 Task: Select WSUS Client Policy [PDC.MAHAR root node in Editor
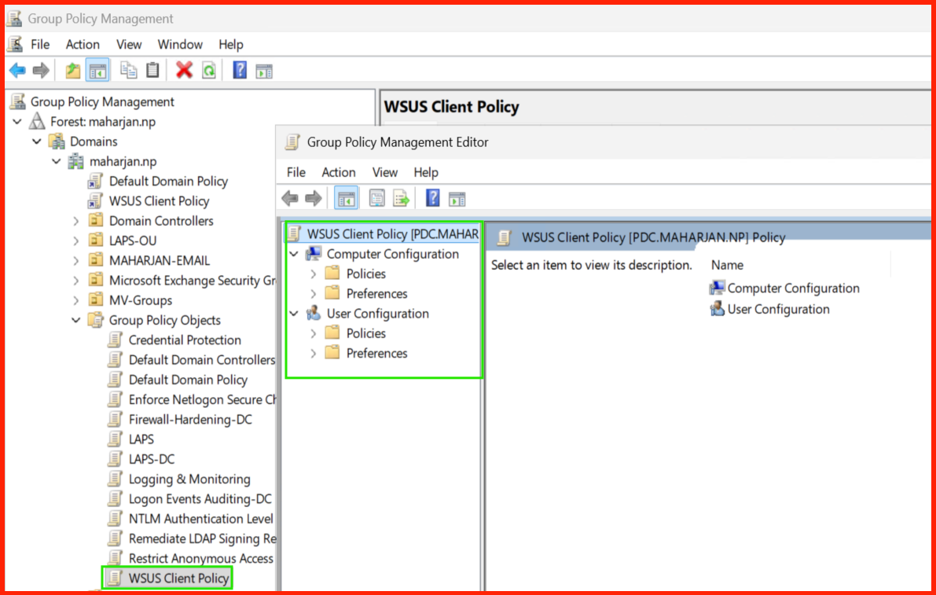tap(393, 234)
